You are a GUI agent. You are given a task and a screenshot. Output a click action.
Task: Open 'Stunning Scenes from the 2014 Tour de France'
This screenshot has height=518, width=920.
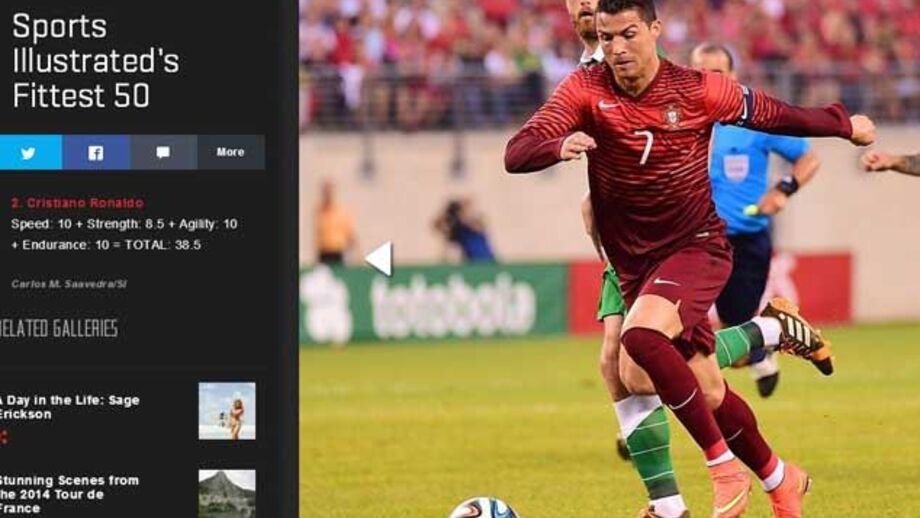pos(69,494)
